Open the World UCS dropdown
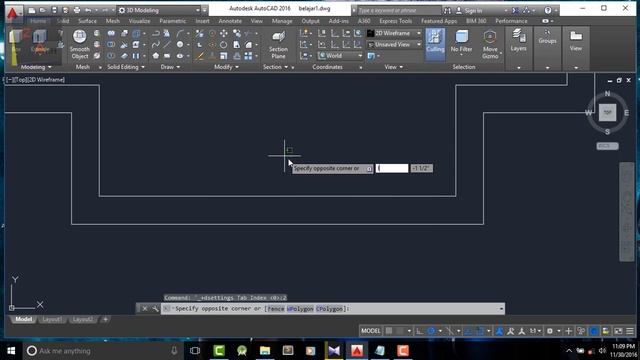Screen dimensions: 640x360 (340, 56)
